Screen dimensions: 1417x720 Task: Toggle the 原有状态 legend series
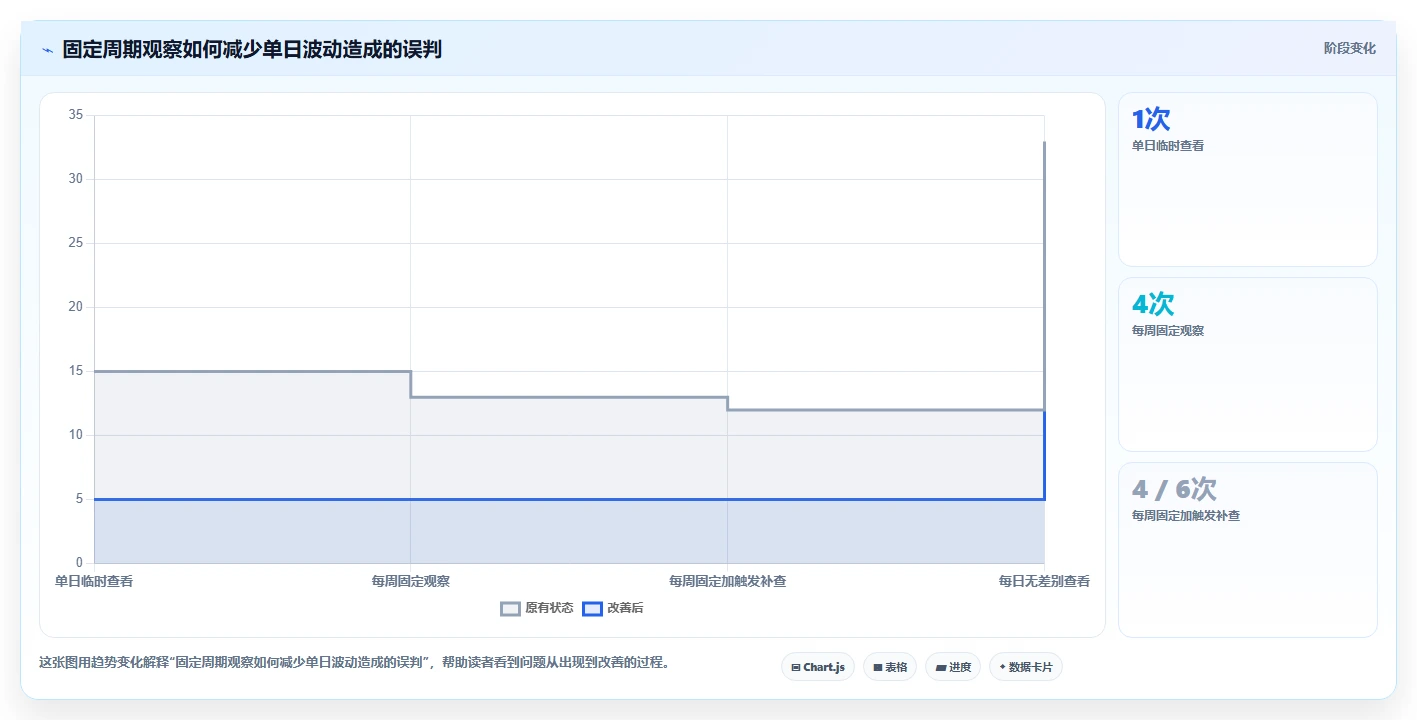[537, 608]
